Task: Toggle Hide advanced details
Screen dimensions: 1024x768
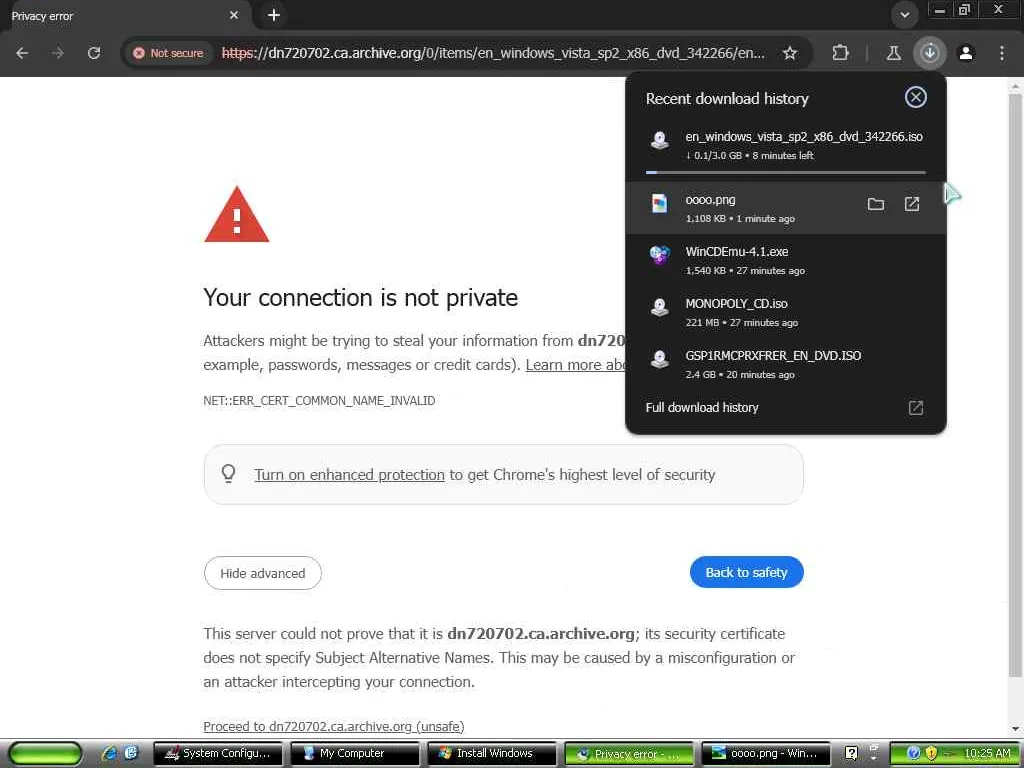Action: pyautogui.click(x=262, y=573)
